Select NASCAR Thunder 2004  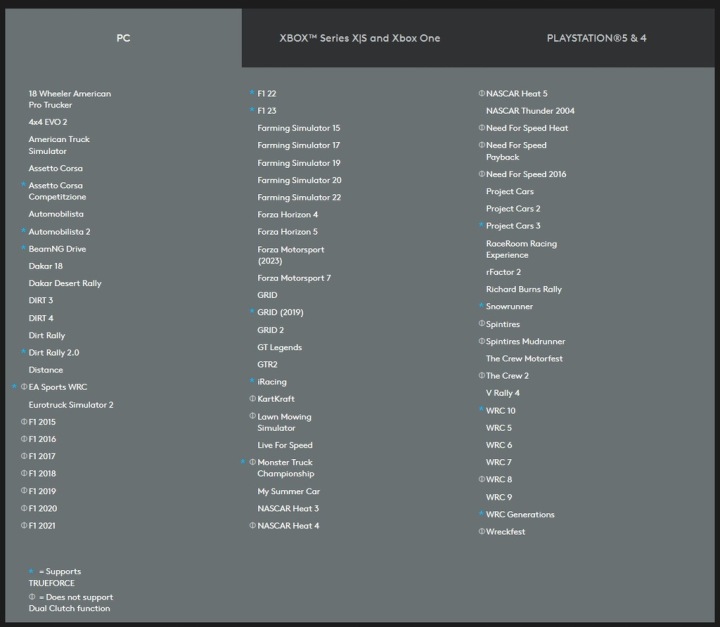530,111
